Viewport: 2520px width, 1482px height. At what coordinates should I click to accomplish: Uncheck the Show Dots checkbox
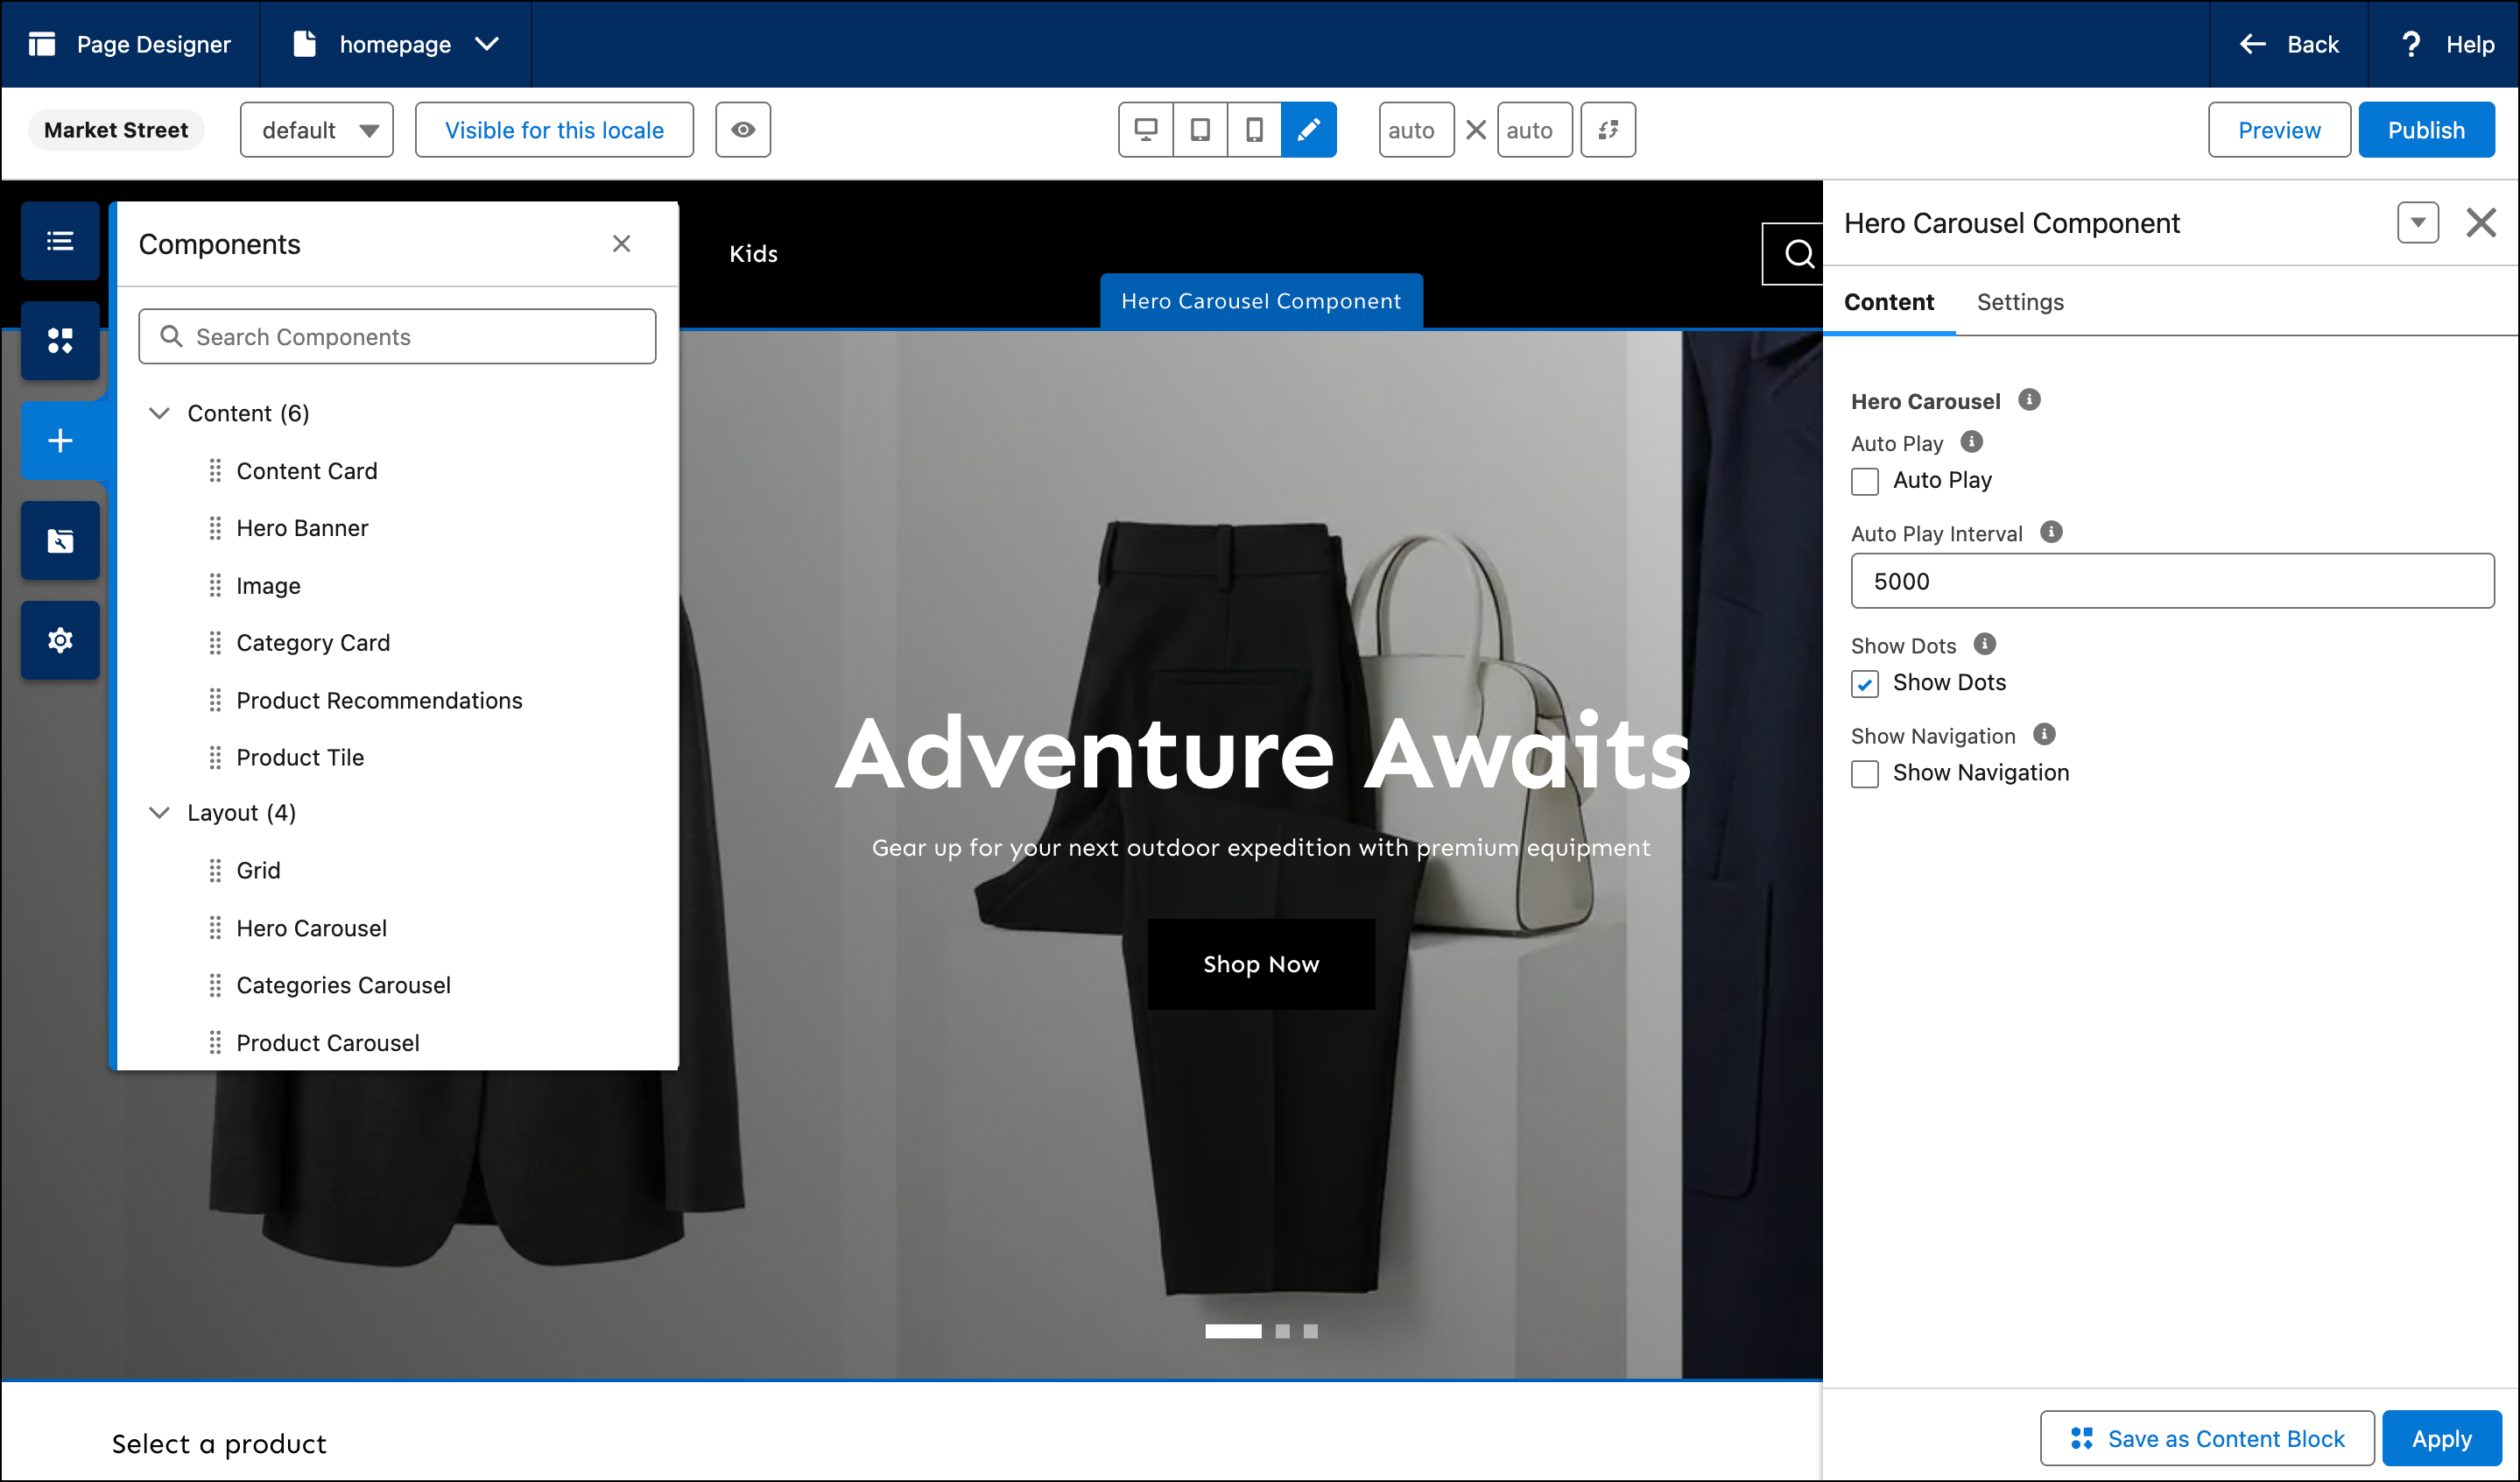pos(1865,684)
